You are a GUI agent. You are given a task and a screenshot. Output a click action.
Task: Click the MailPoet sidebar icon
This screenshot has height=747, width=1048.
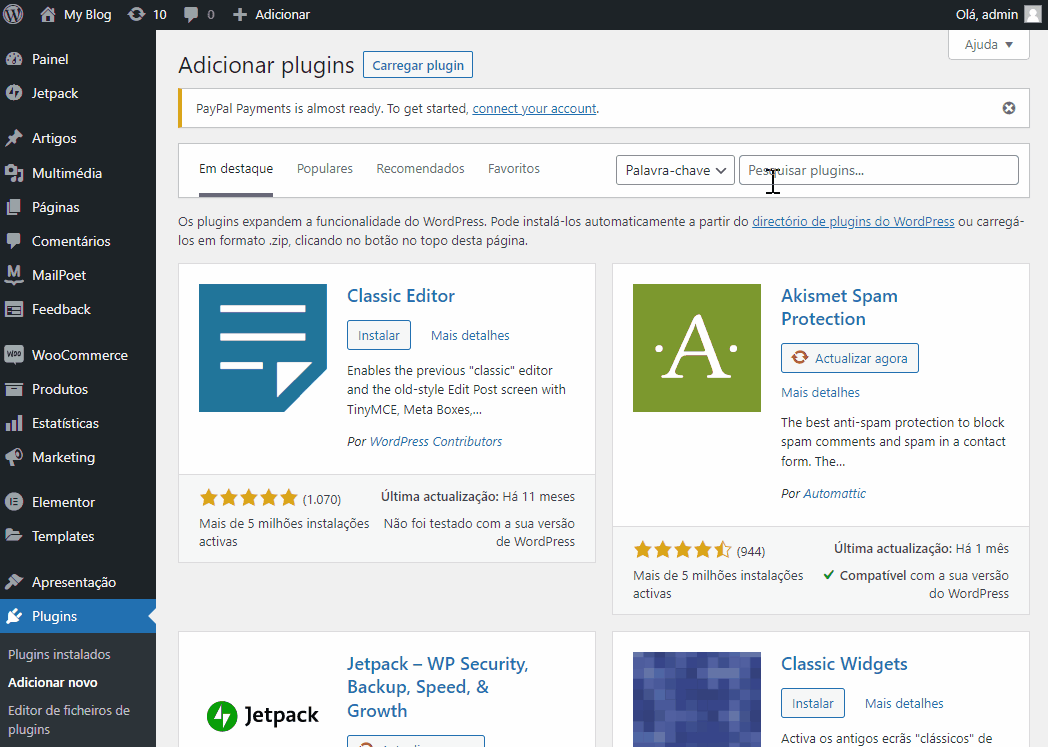(x=14, y=275)
